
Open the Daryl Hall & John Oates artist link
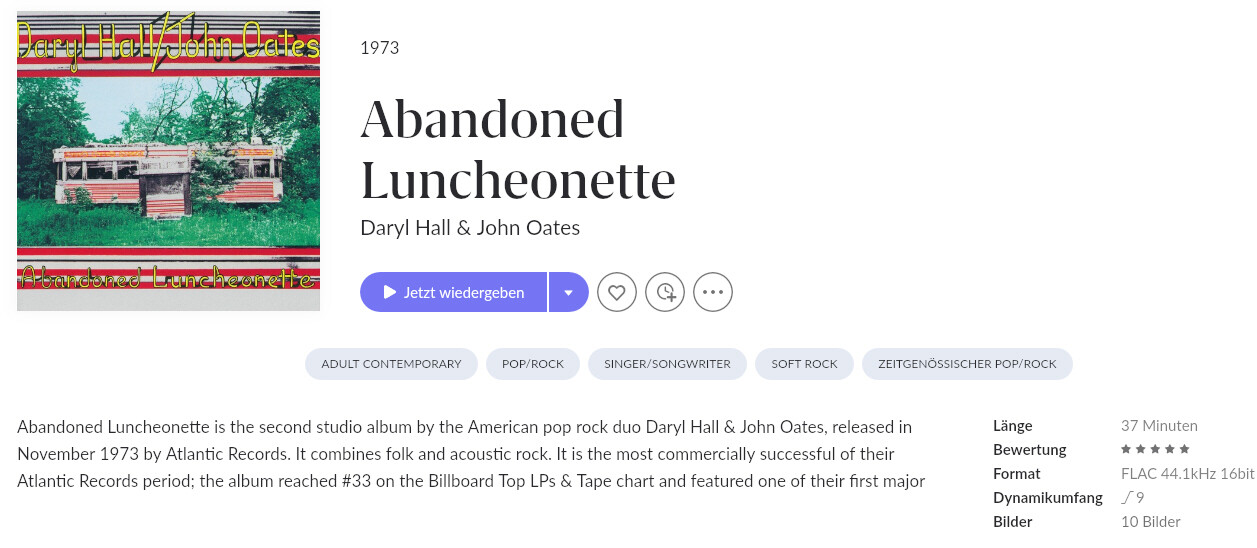tap(470, 227)
